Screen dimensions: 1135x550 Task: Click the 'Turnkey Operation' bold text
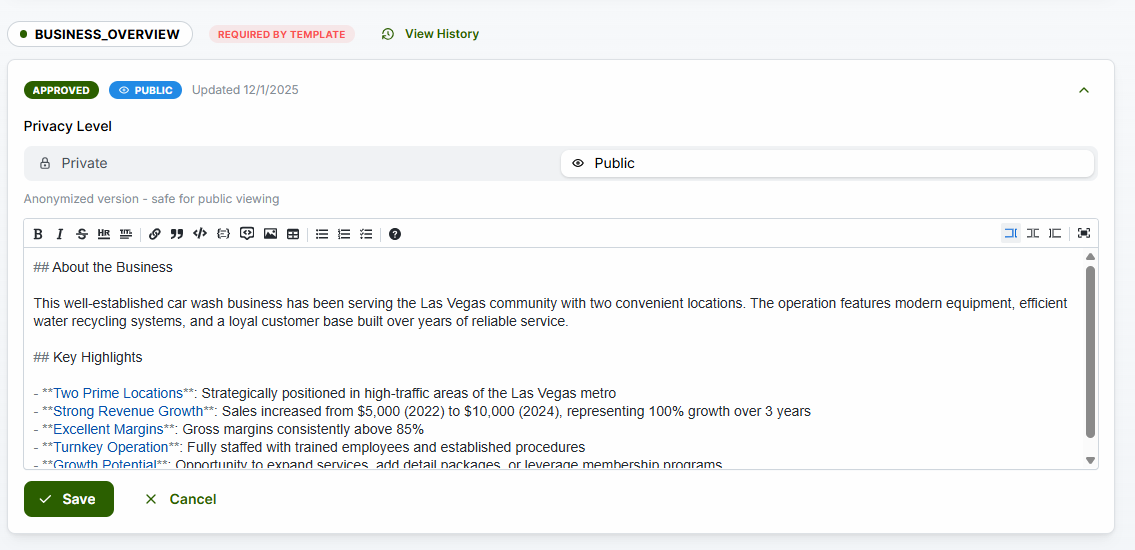(111, 447)
